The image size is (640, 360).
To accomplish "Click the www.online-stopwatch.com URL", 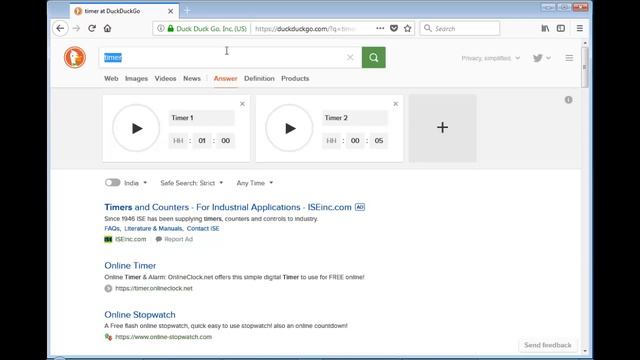I will [163, 337].
